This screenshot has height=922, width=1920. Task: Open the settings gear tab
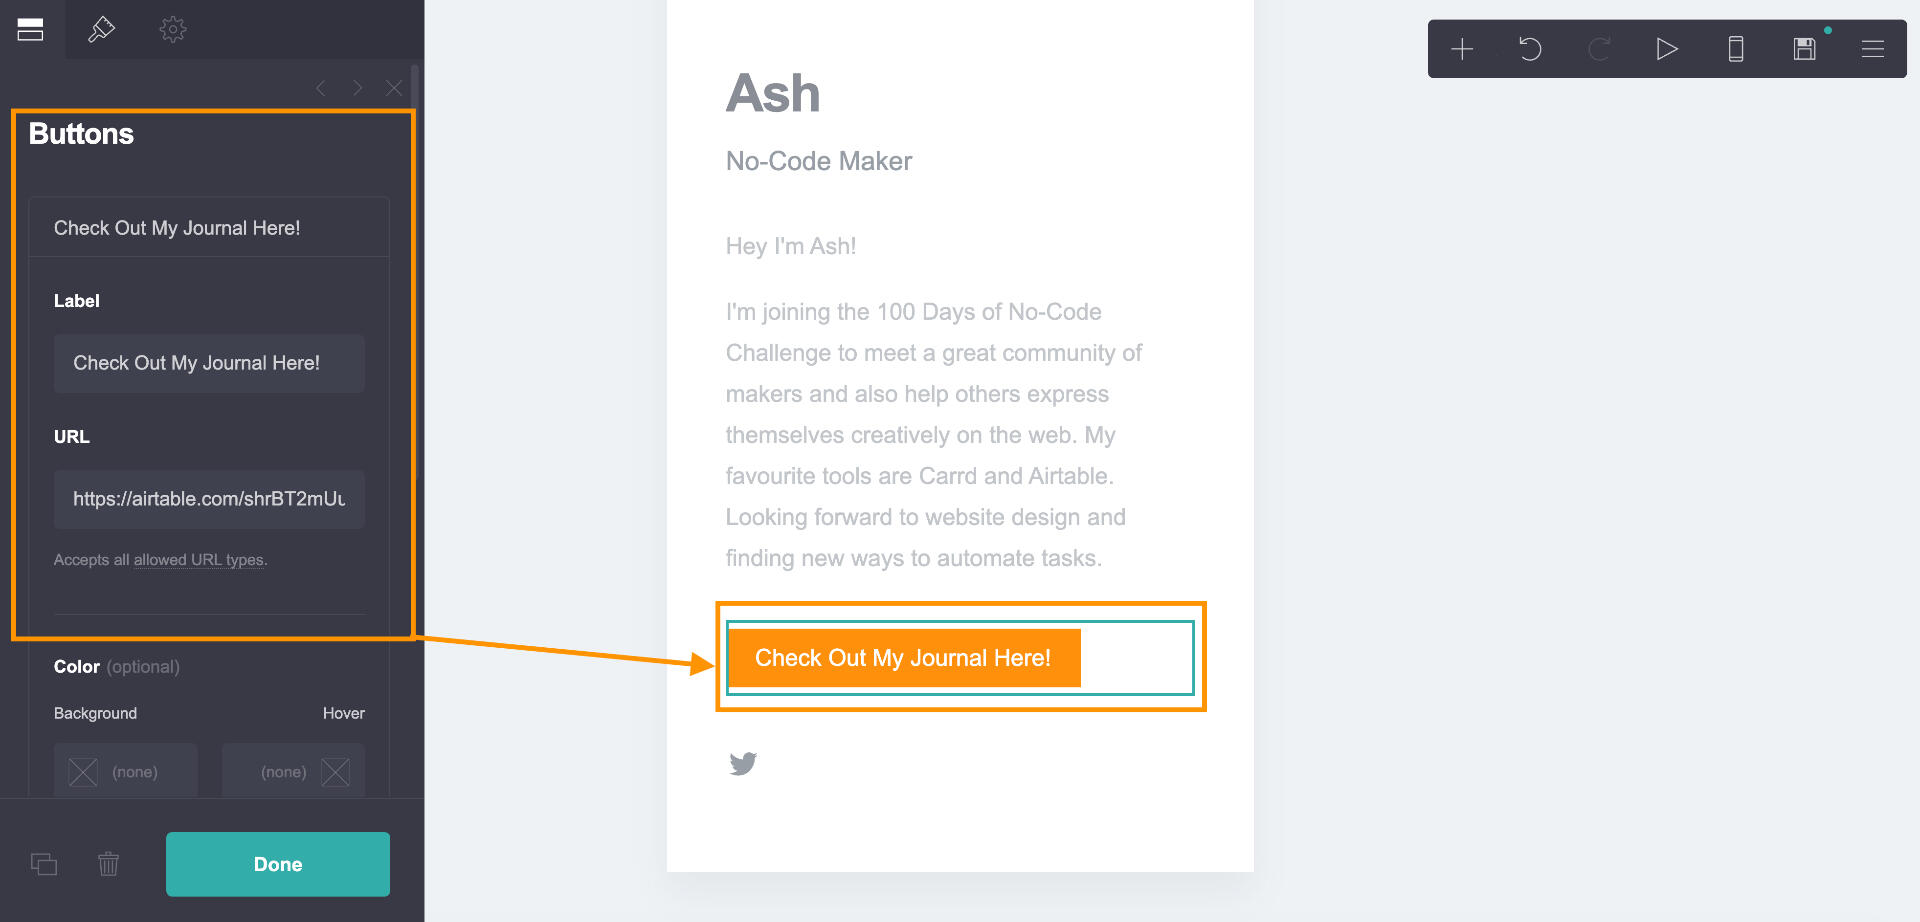click(x=173, y=29)
